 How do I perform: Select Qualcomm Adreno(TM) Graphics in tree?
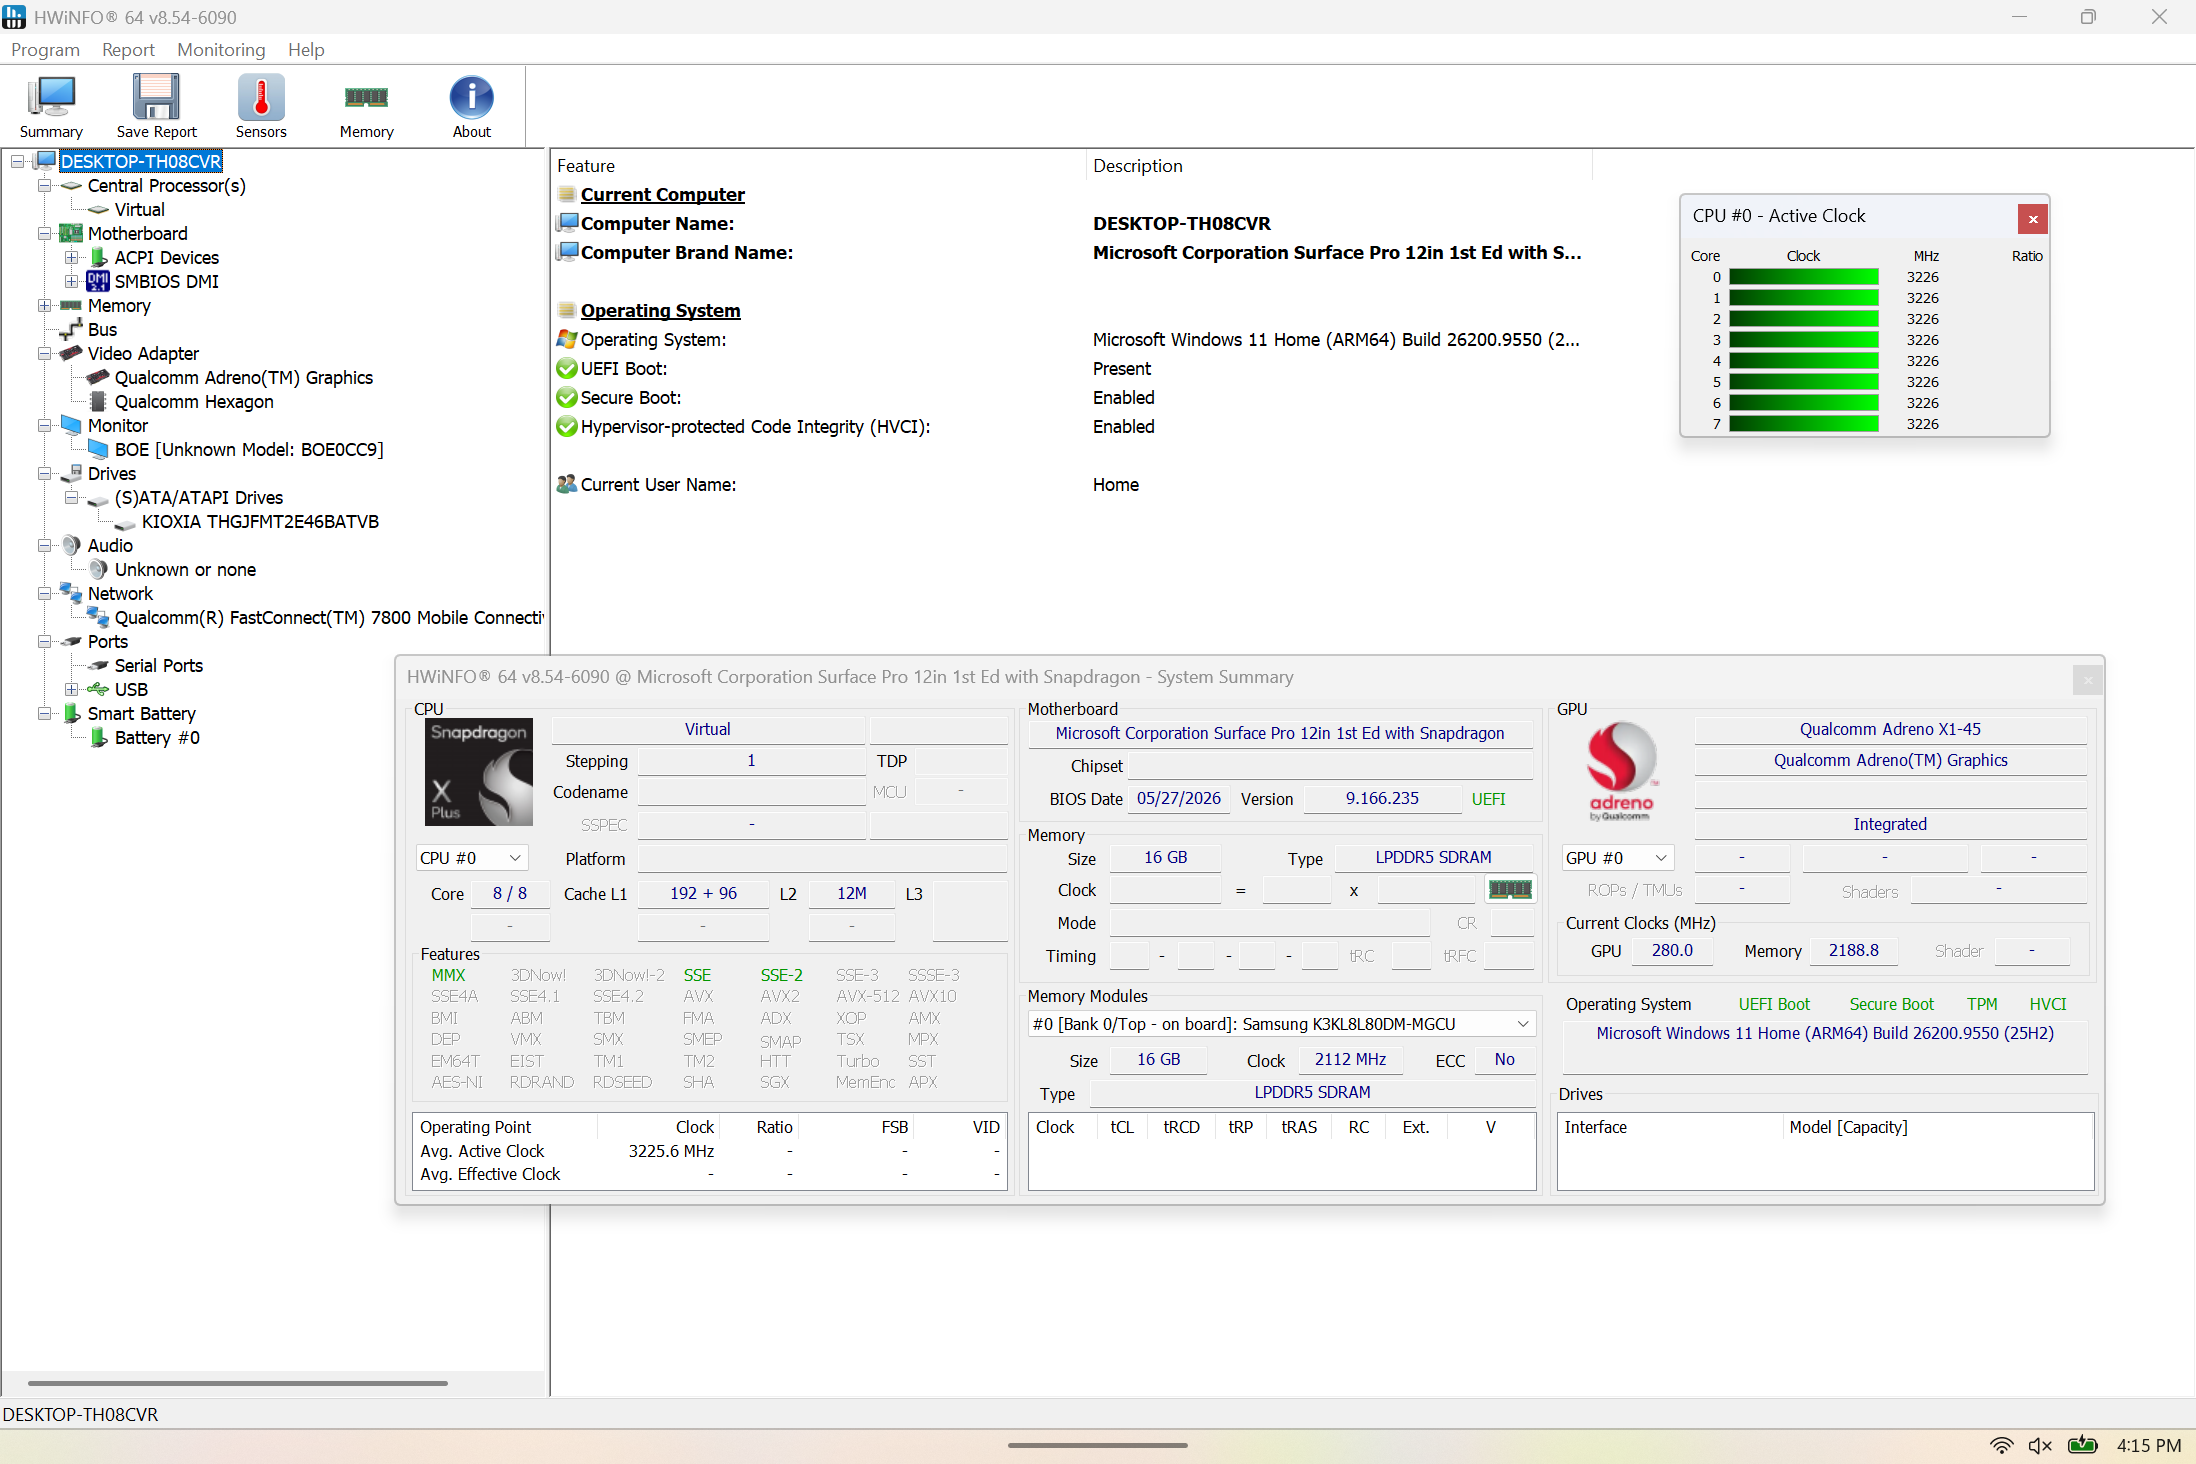(244, 377)
